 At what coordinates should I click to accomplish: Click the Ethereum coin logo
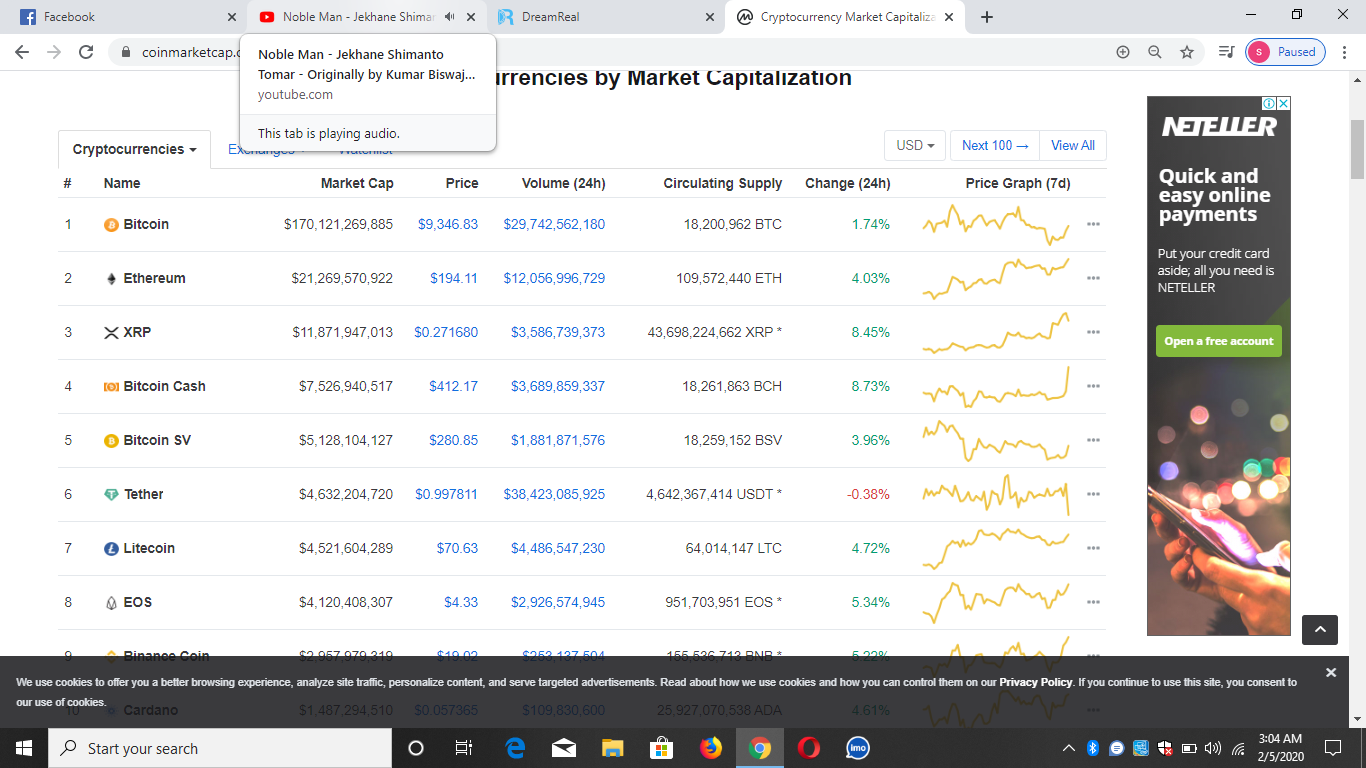pos(111,279)
